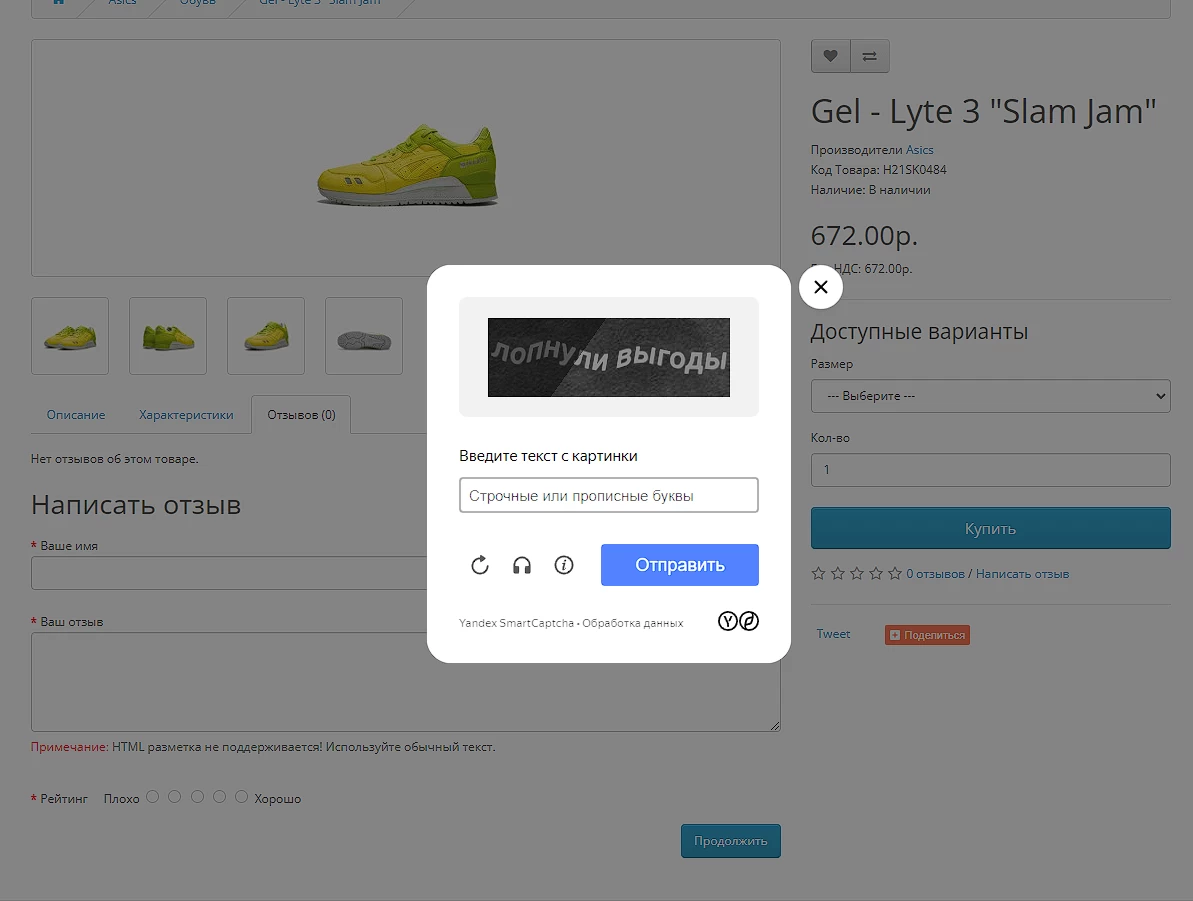Open Обработка данных link in captcha

coord(632,622)
